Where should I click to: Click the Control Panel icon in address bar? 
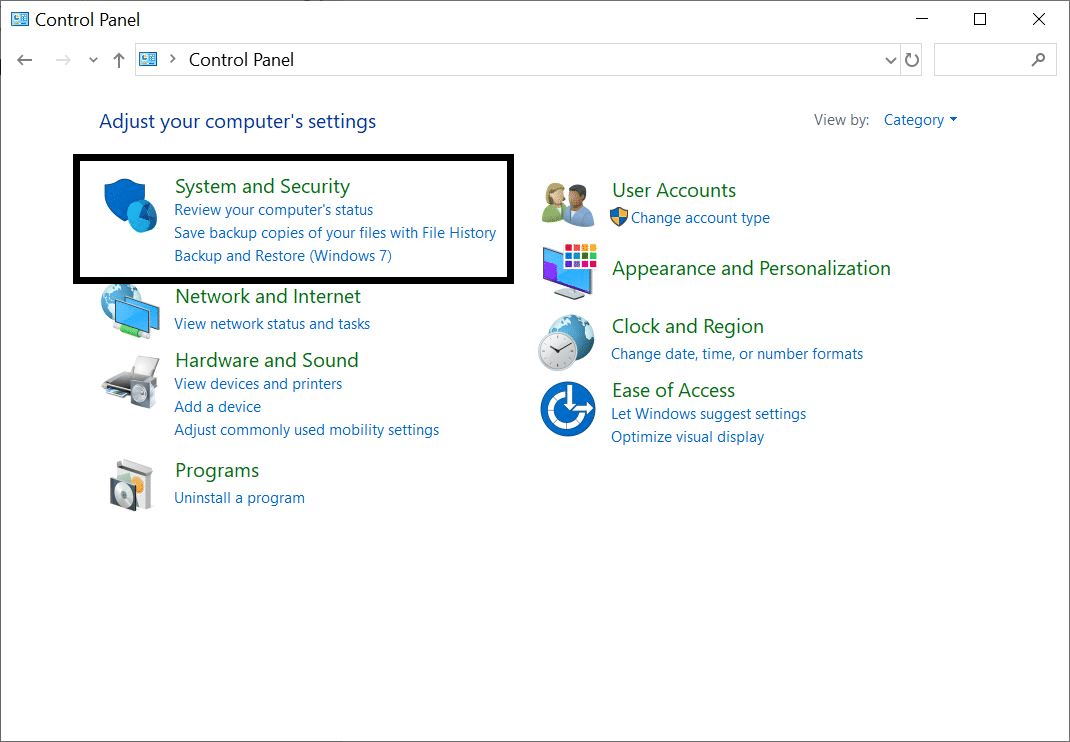click(148, 59)
